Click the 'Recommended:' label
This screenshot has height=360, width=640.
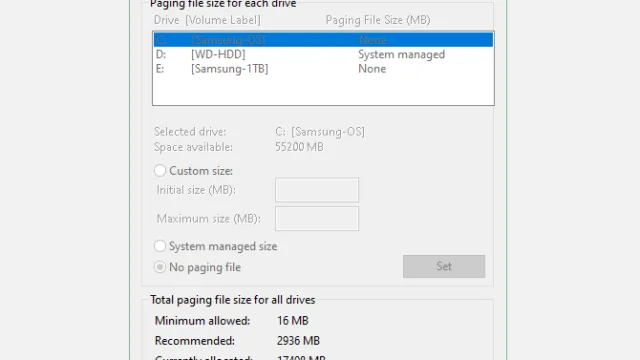click(x=195, y=341)
